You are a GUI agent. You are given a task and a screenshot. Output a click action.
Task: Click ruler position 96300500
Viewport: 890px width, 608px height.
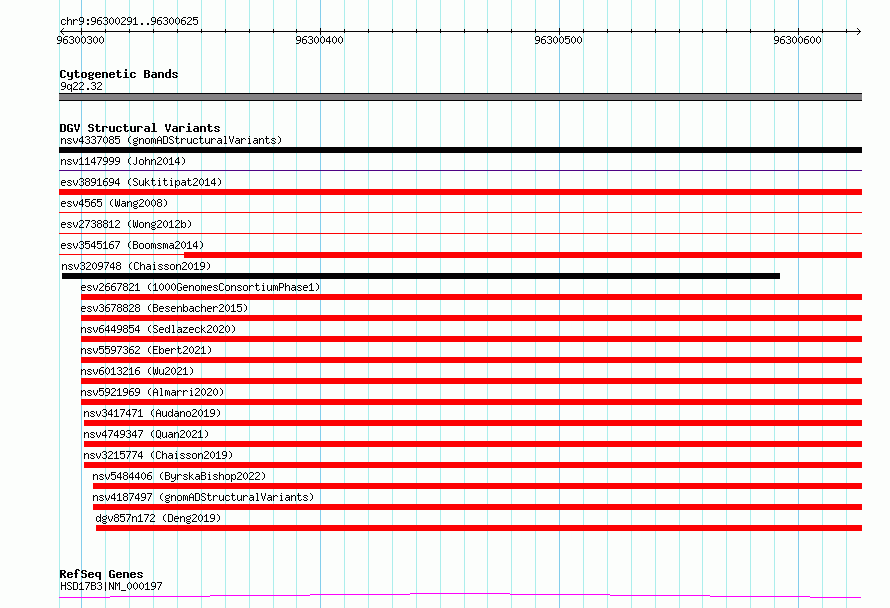click(559, 40)
